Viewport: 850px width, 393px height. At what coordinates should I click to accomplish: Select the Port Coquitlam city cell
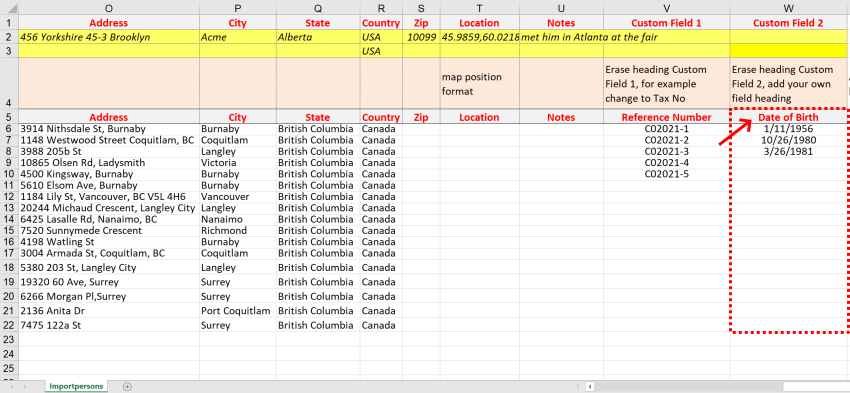pos(238,311)
